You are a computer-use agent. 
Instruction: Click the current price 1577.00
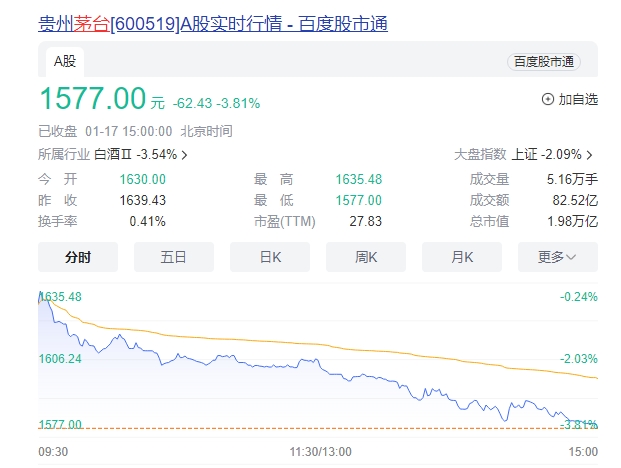pos(93,98)
